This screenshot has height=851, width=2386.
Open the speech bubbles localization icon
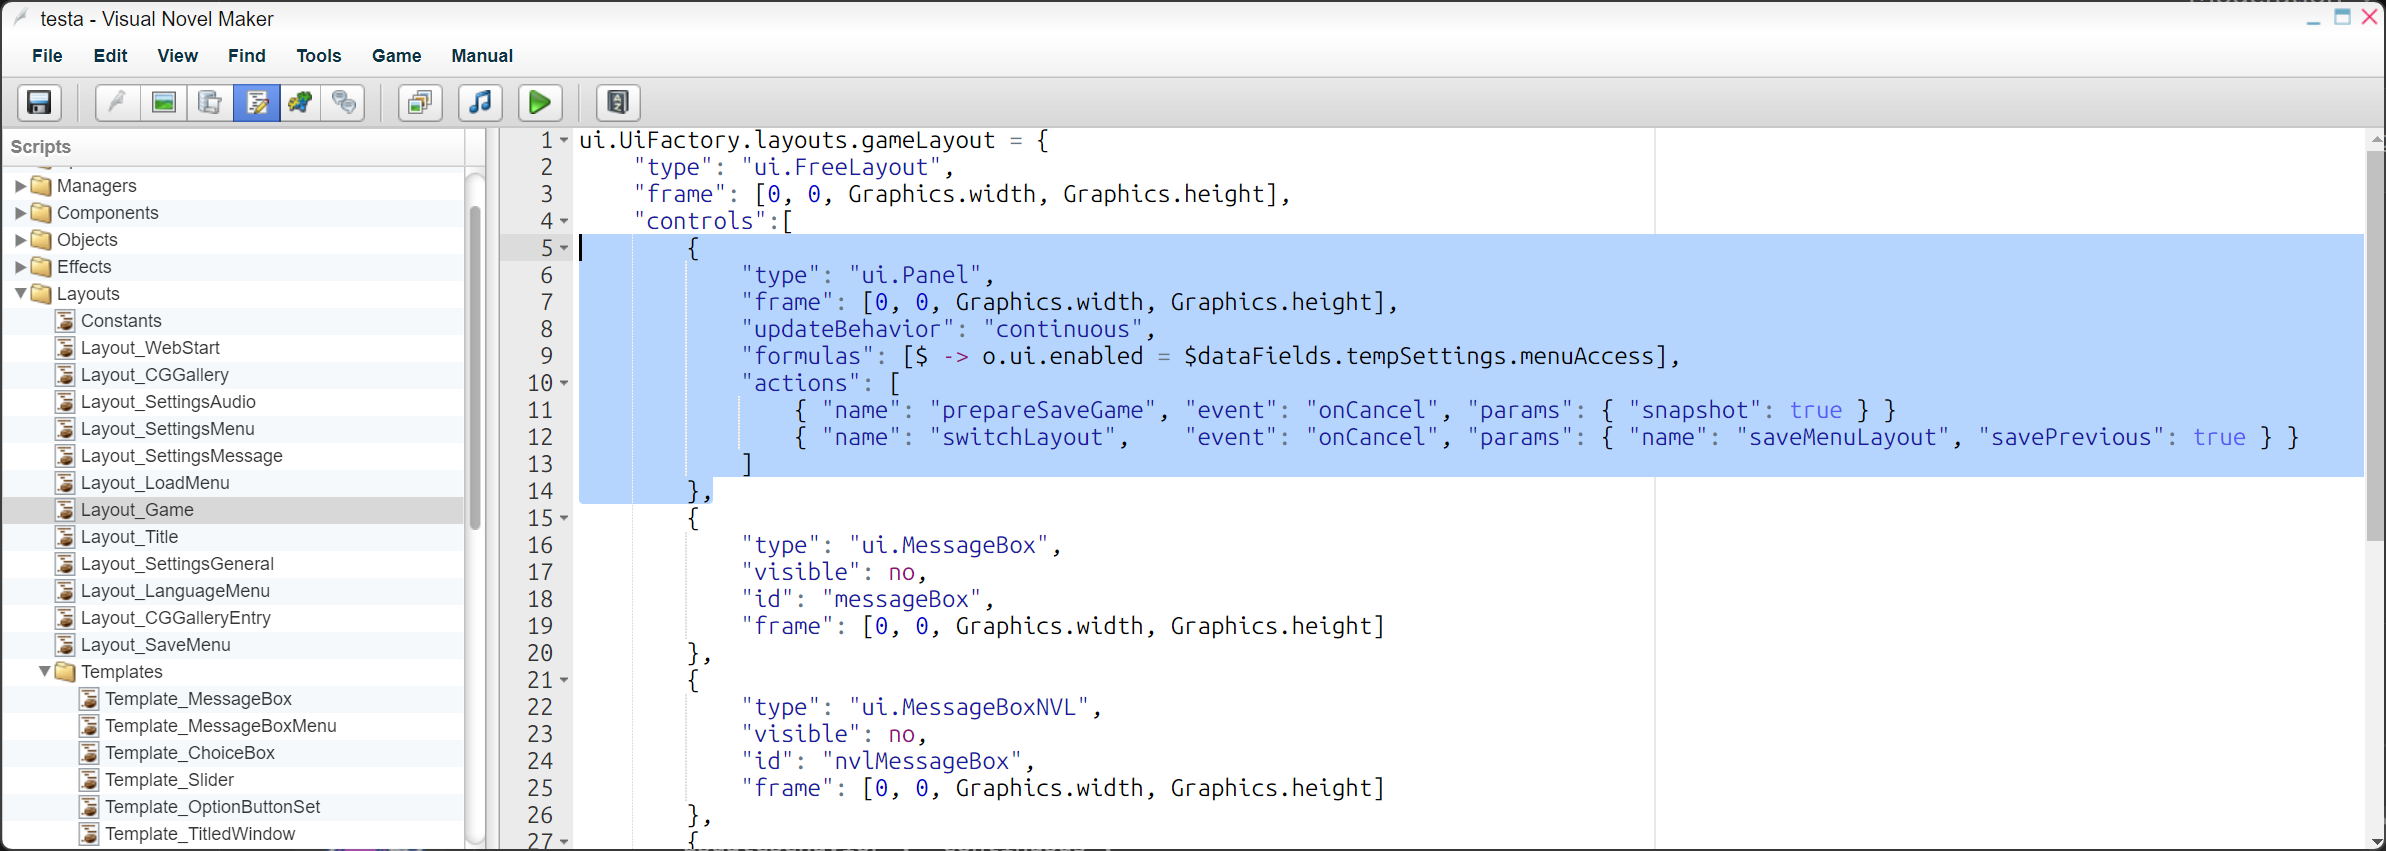(x=344, y=102)
